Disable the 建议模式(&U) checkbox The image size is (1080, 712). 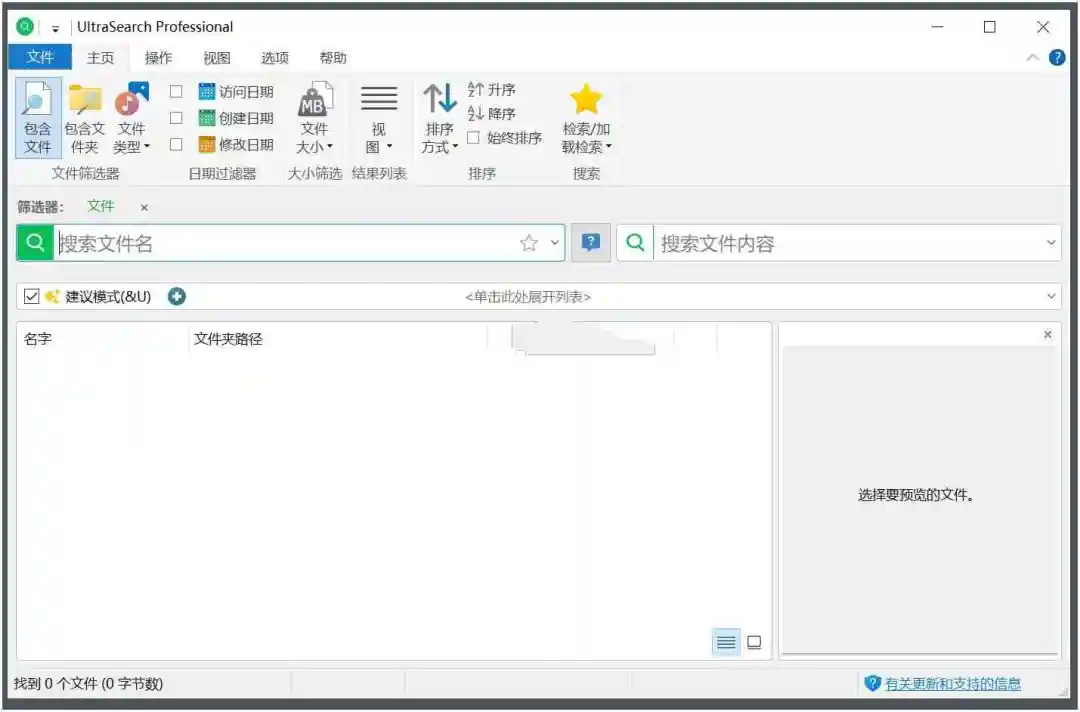31,296
